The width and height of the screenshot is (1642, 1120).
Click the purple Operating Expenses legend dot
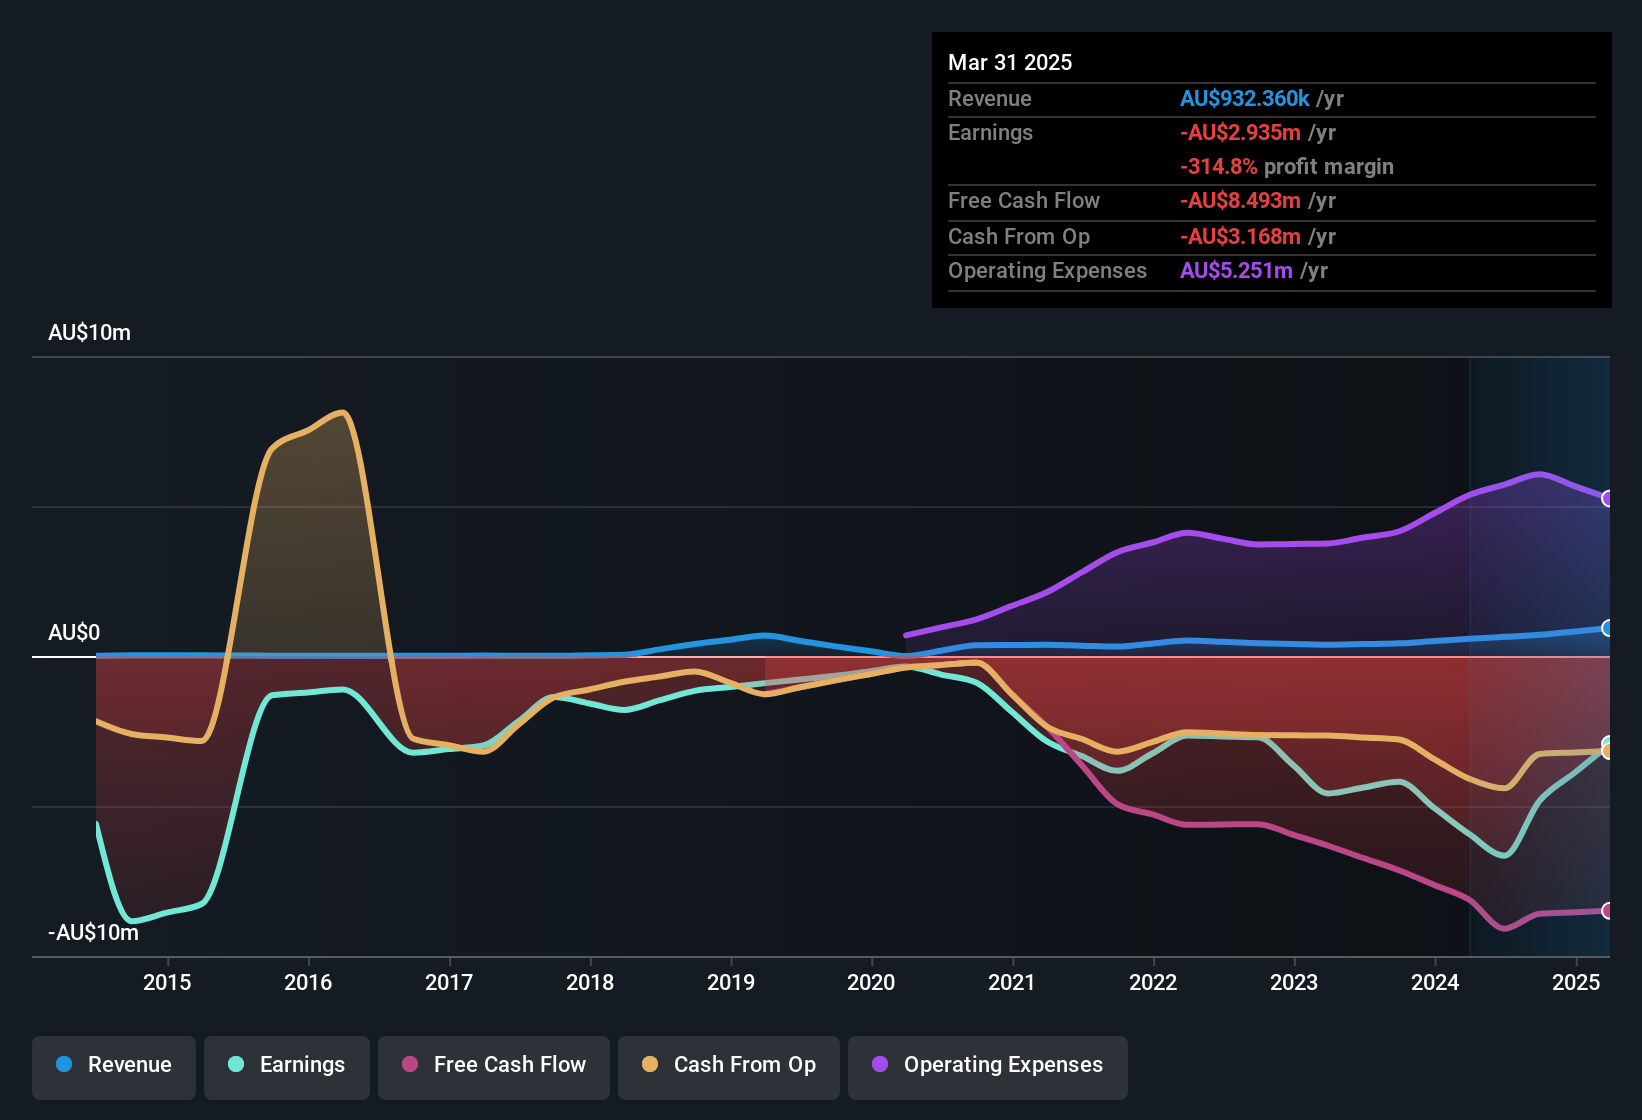click(880, 1064)
